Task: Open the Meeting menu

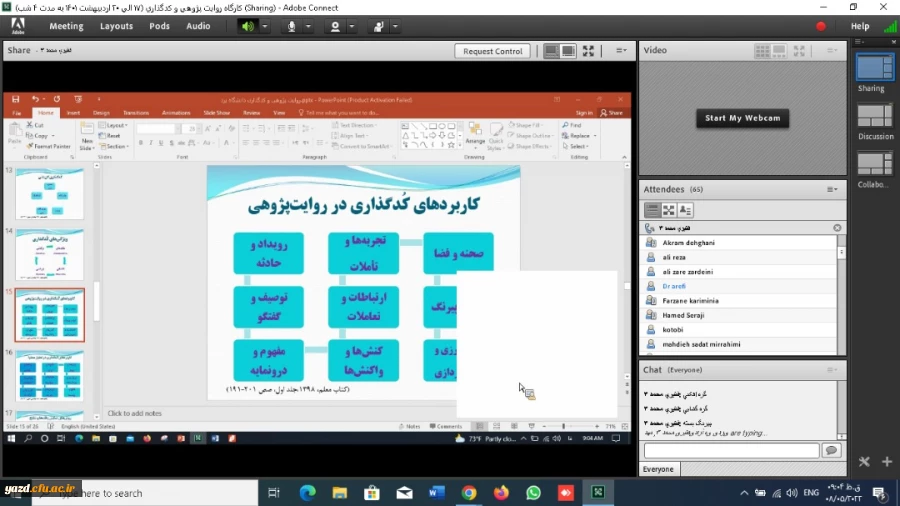Action: [x=66, y=26]
